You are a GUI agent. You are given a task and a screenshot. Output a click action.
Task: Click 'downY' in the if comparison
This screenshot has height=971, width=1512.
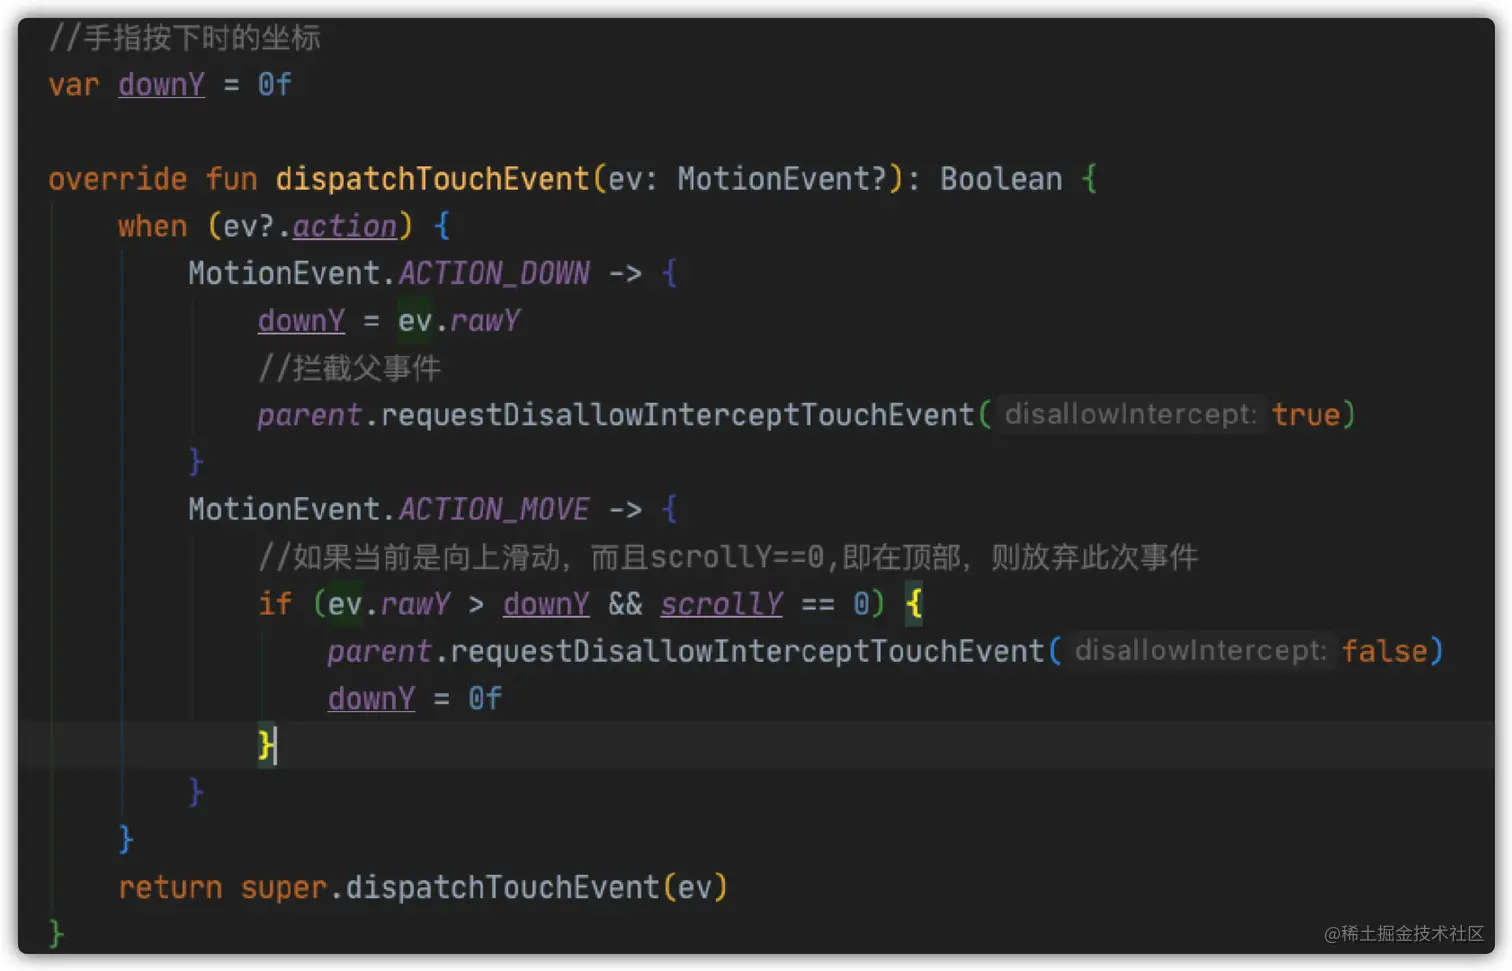(546, 604)
